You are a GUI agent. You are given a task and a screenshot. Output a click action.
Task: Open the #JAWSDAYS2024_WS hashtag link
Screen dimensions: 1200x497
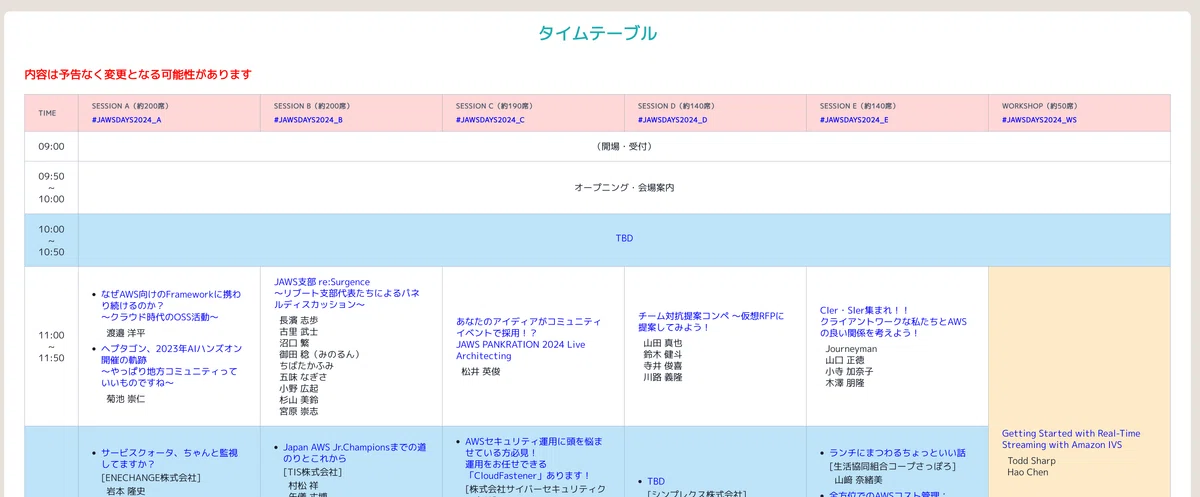coord(1039,120)
